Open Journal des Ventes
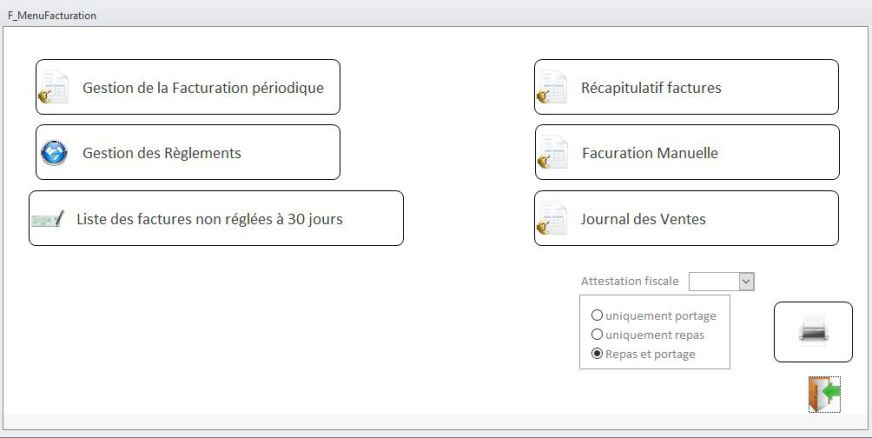Image resolution: width=872 pixels, height=438 pixels. pyautogui.click(x=643, y=219)
